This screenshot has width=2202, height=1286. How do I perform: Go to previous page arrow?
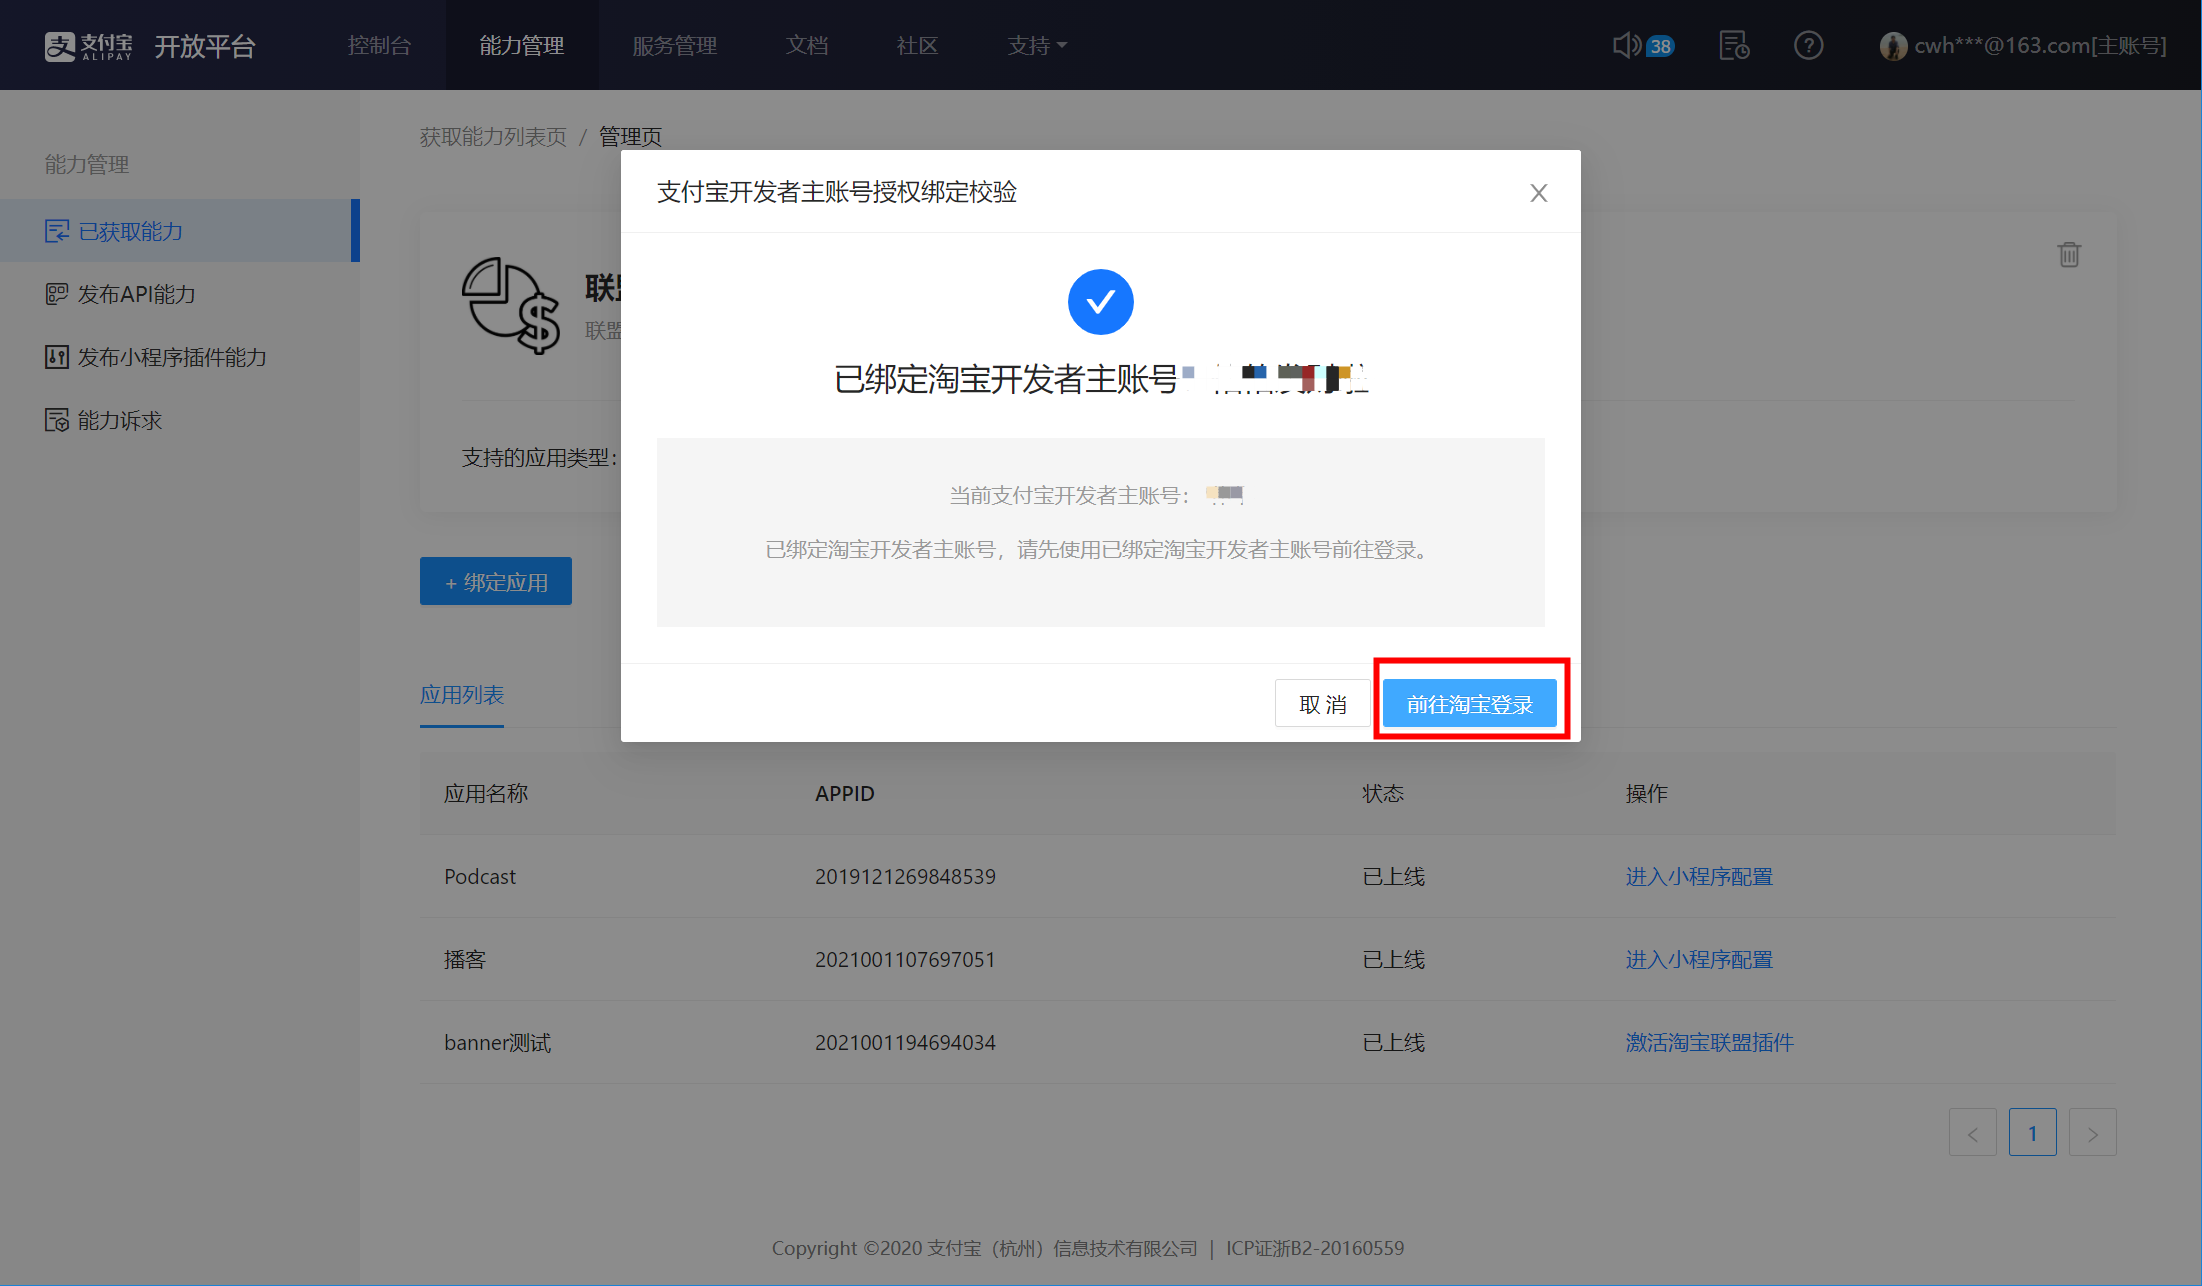coord(1972,1133)
